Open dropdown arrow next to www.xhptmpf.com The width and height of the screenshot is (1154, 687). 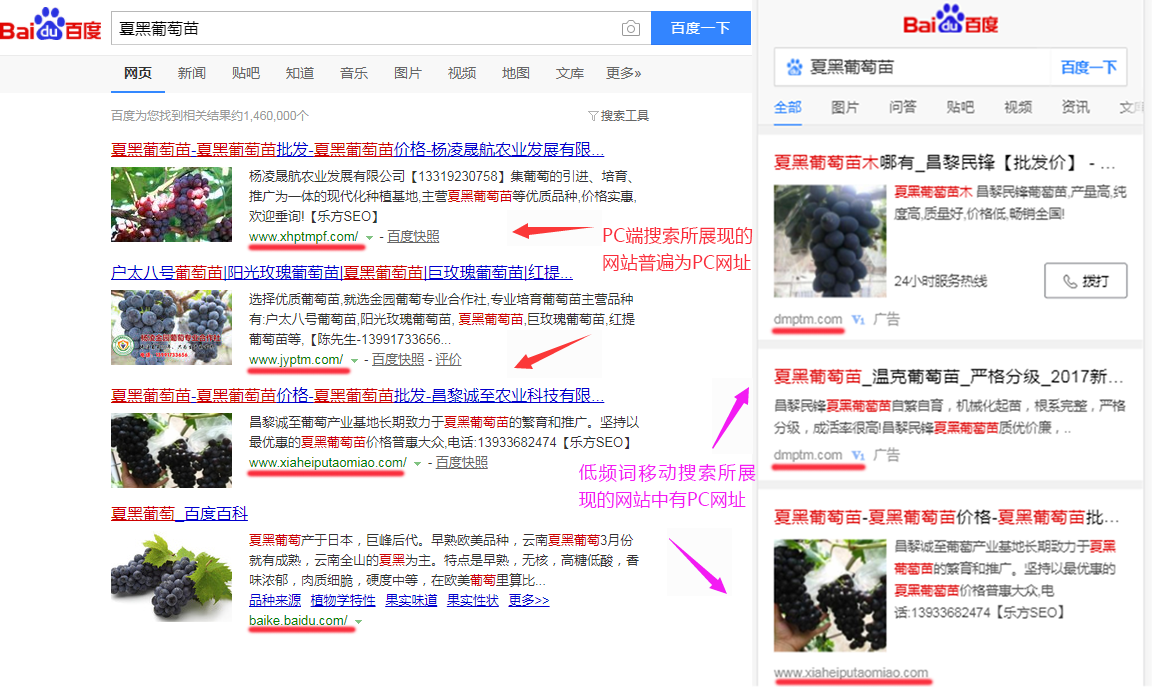pos(369,237)
